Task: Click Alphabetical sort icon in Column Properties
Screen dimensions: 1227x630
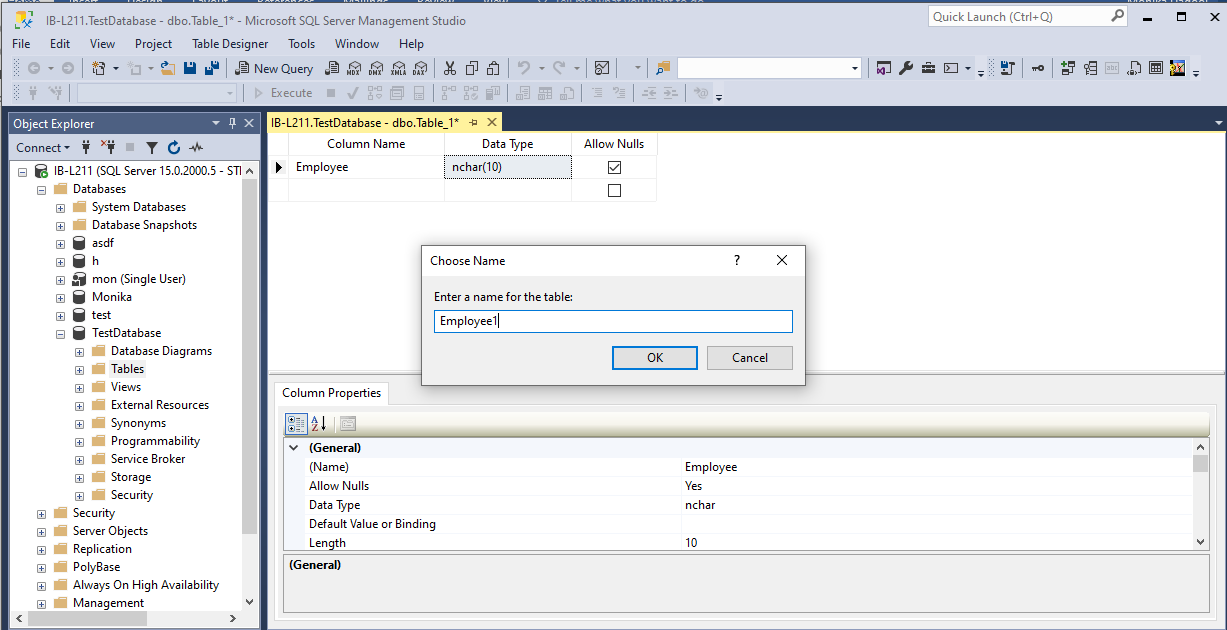Action: 319,423
